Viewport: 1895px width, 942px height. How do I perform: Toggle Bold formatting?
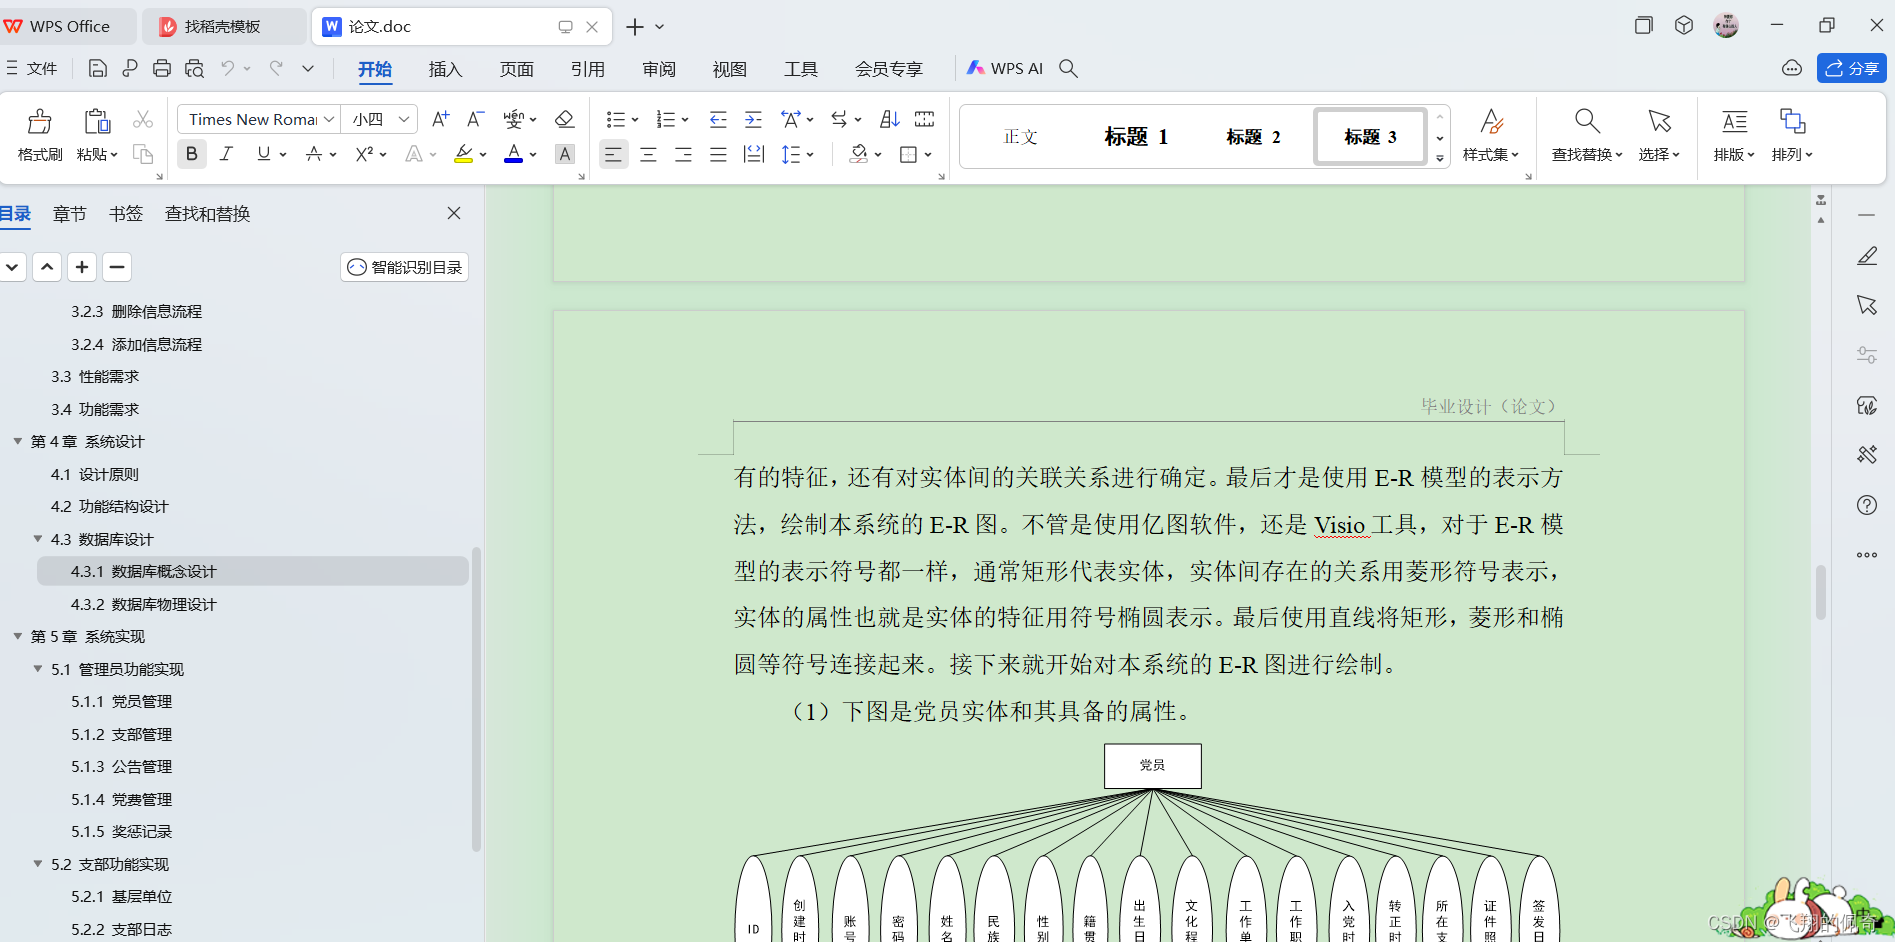click(x=192, y=154)
